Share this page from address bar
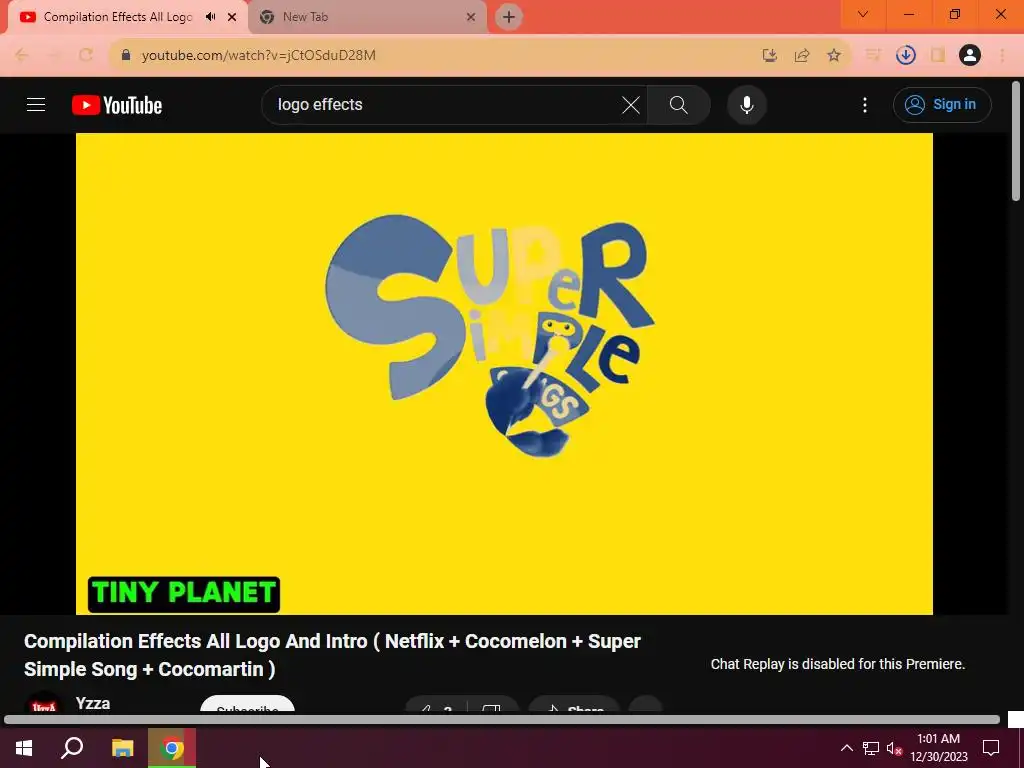The image size is (1024, 768). pyautogui.click(x=802, y=56)
